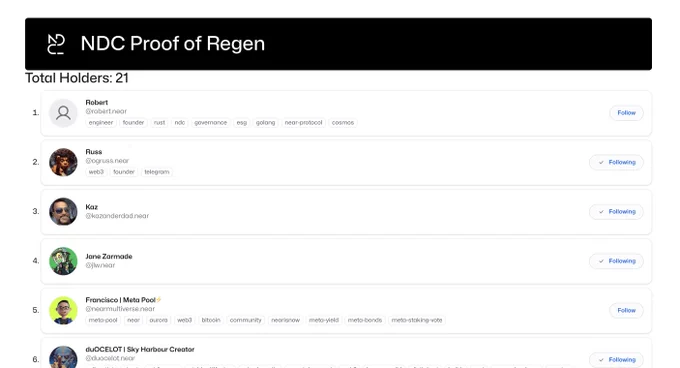This screenshot has width=680, height=368.
Task: Open Jane Zarmade's profile avatar
Action: (63, 261)
